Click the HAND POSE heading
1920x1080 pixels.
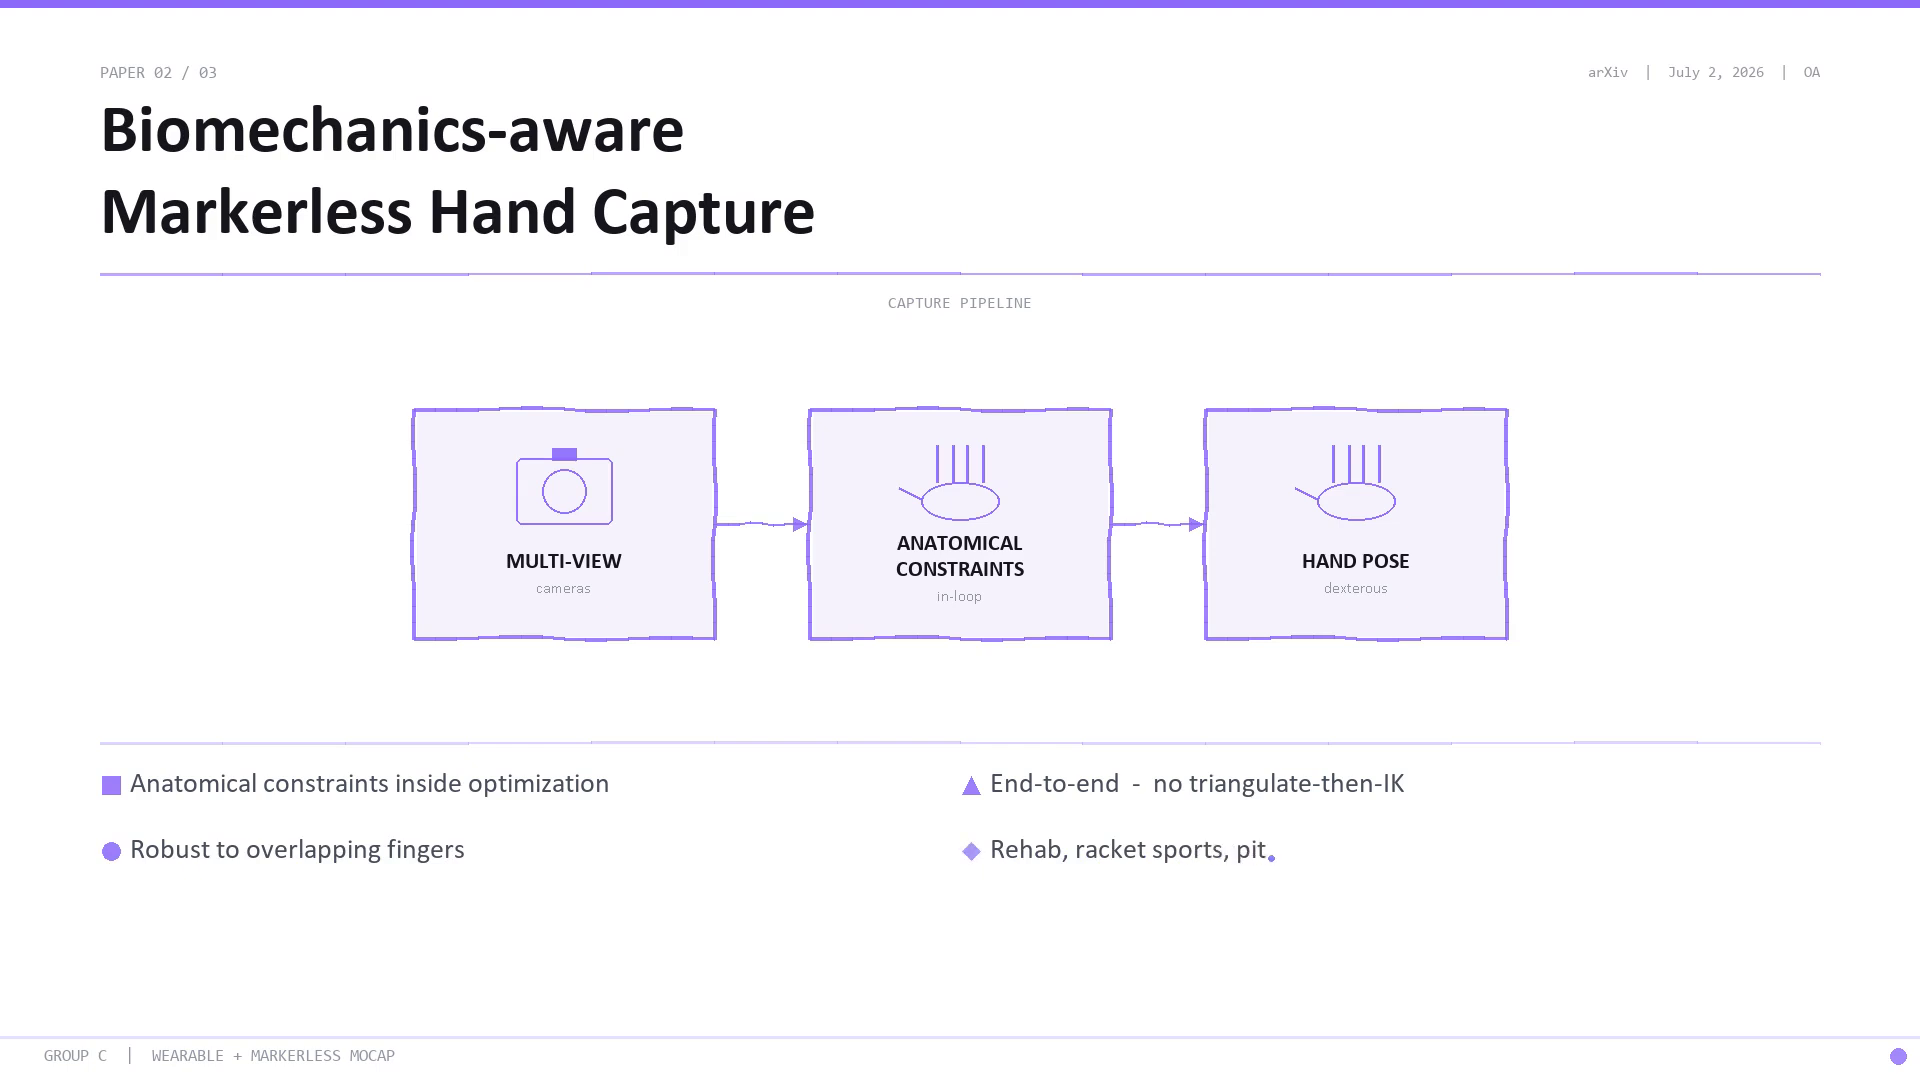pos(1356,561)
